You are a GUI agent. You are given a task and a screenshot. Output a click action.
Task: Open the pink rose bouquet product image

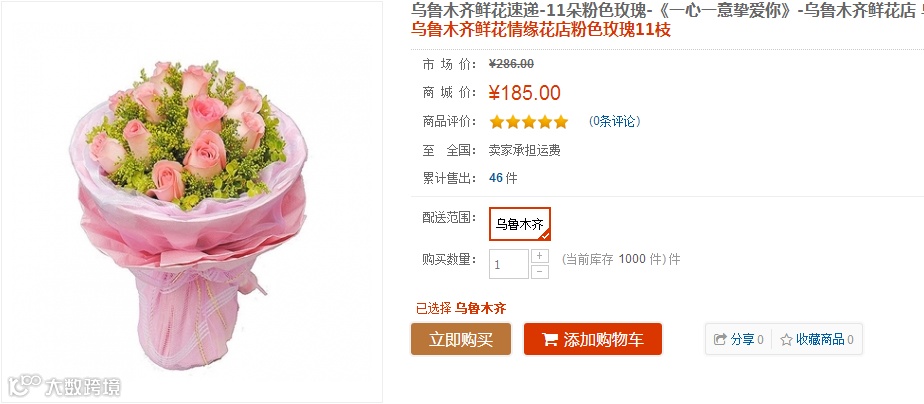[192, 202]
